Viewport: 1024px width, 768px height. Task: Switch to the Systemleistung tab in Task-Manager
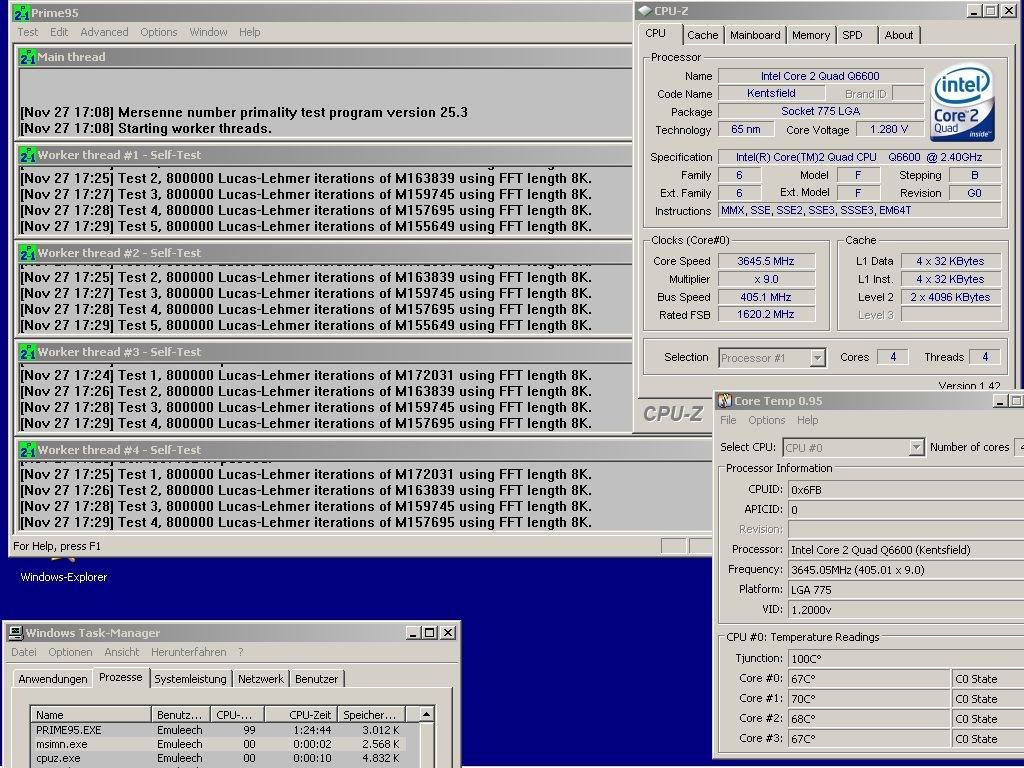pyautogui.click(x=190, y=679)
